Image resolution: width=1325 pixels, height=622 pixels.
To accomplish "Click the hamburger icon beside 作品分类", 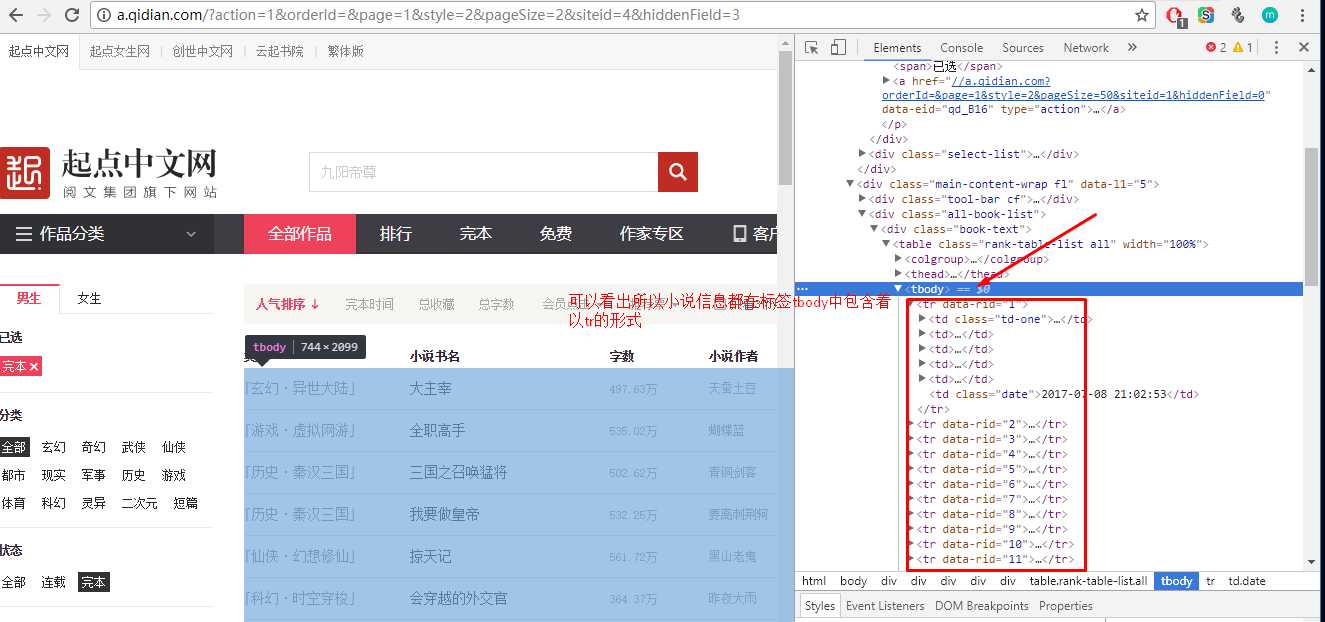I will (23, 234).
